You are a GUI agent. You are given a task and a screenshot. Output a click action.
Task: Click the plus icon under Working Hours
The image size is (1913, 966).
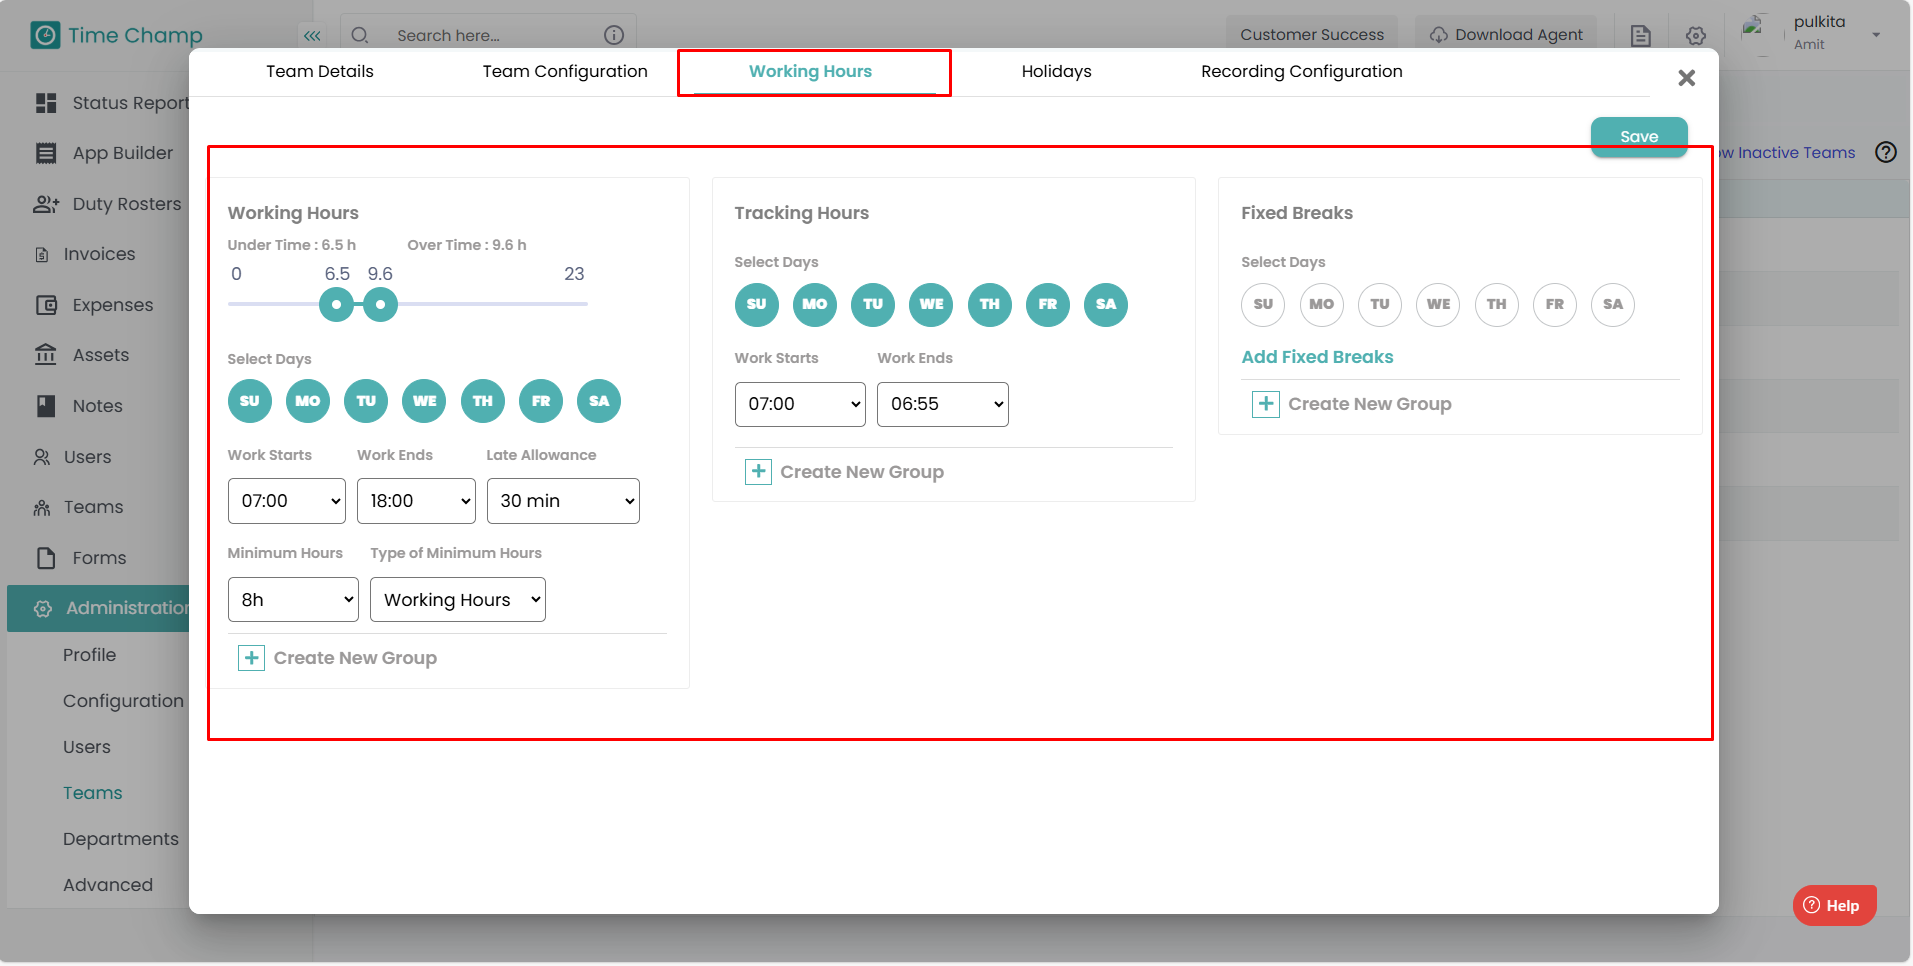[x=251, y=658]
